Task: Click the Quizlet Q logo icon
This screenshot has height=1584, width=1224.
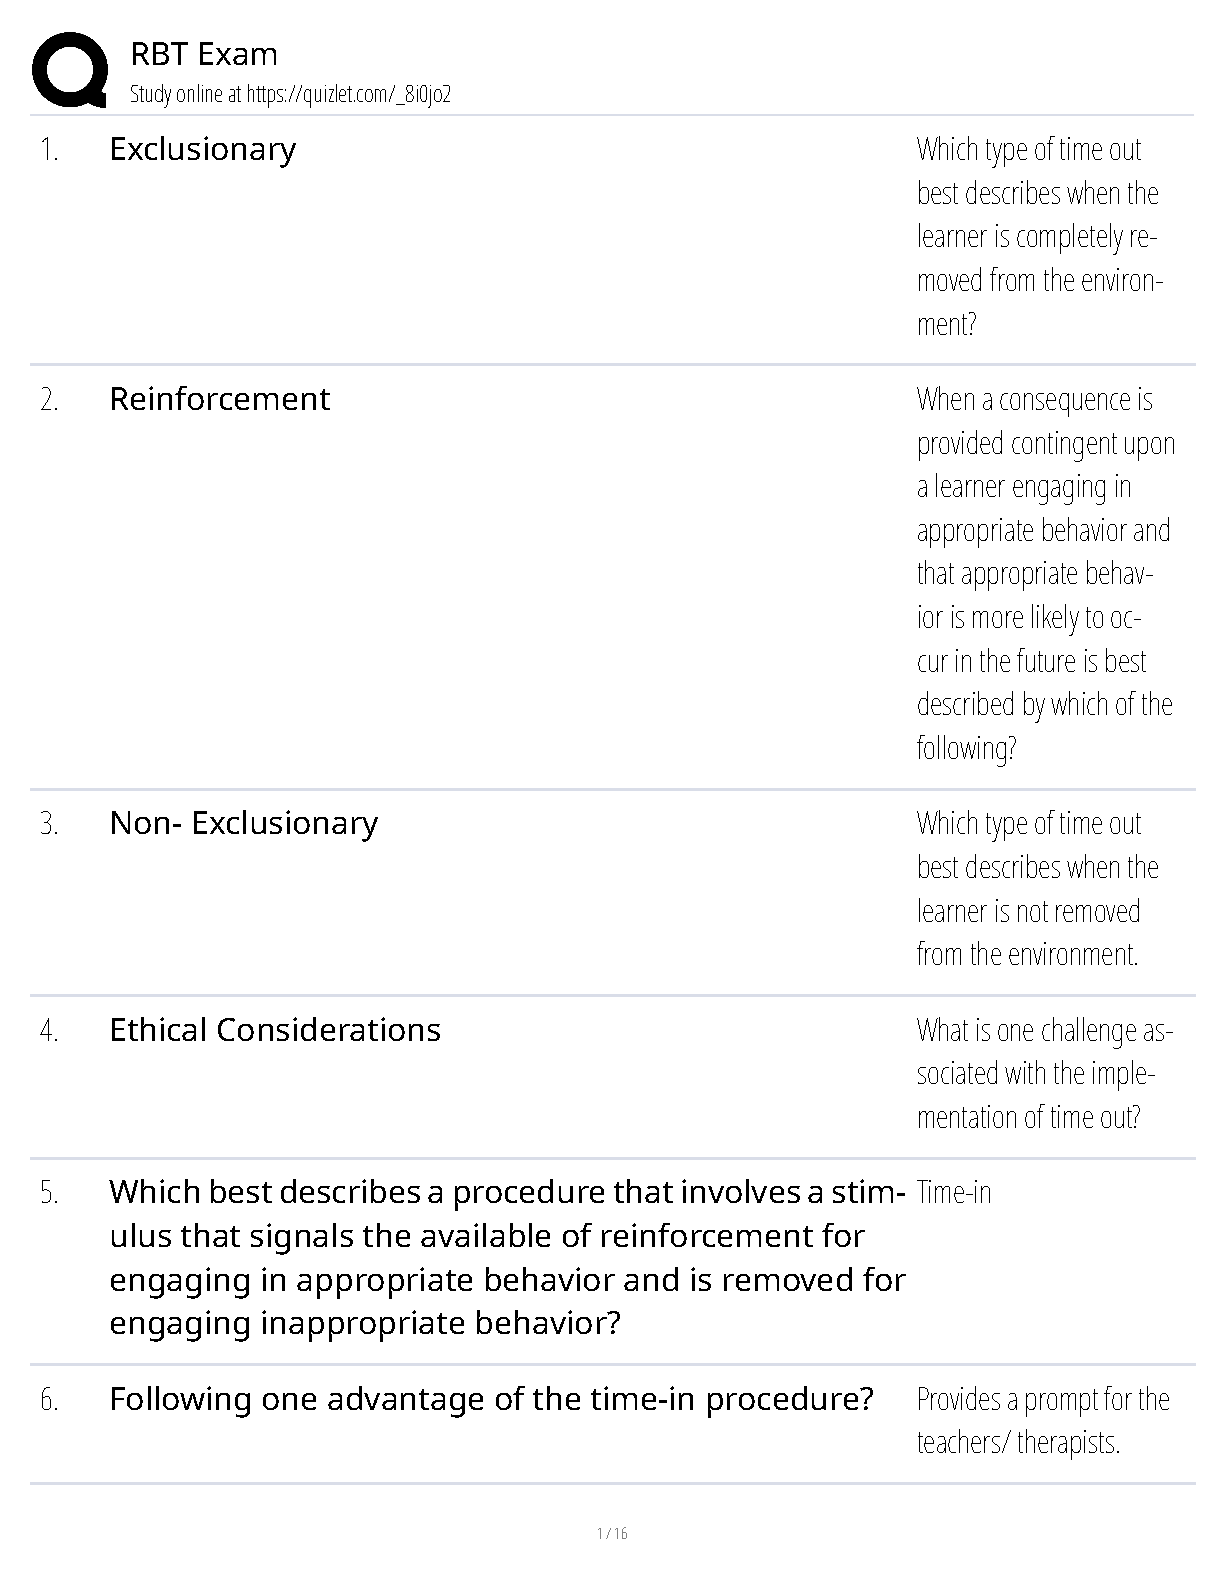Action: [x=70, y=70]
